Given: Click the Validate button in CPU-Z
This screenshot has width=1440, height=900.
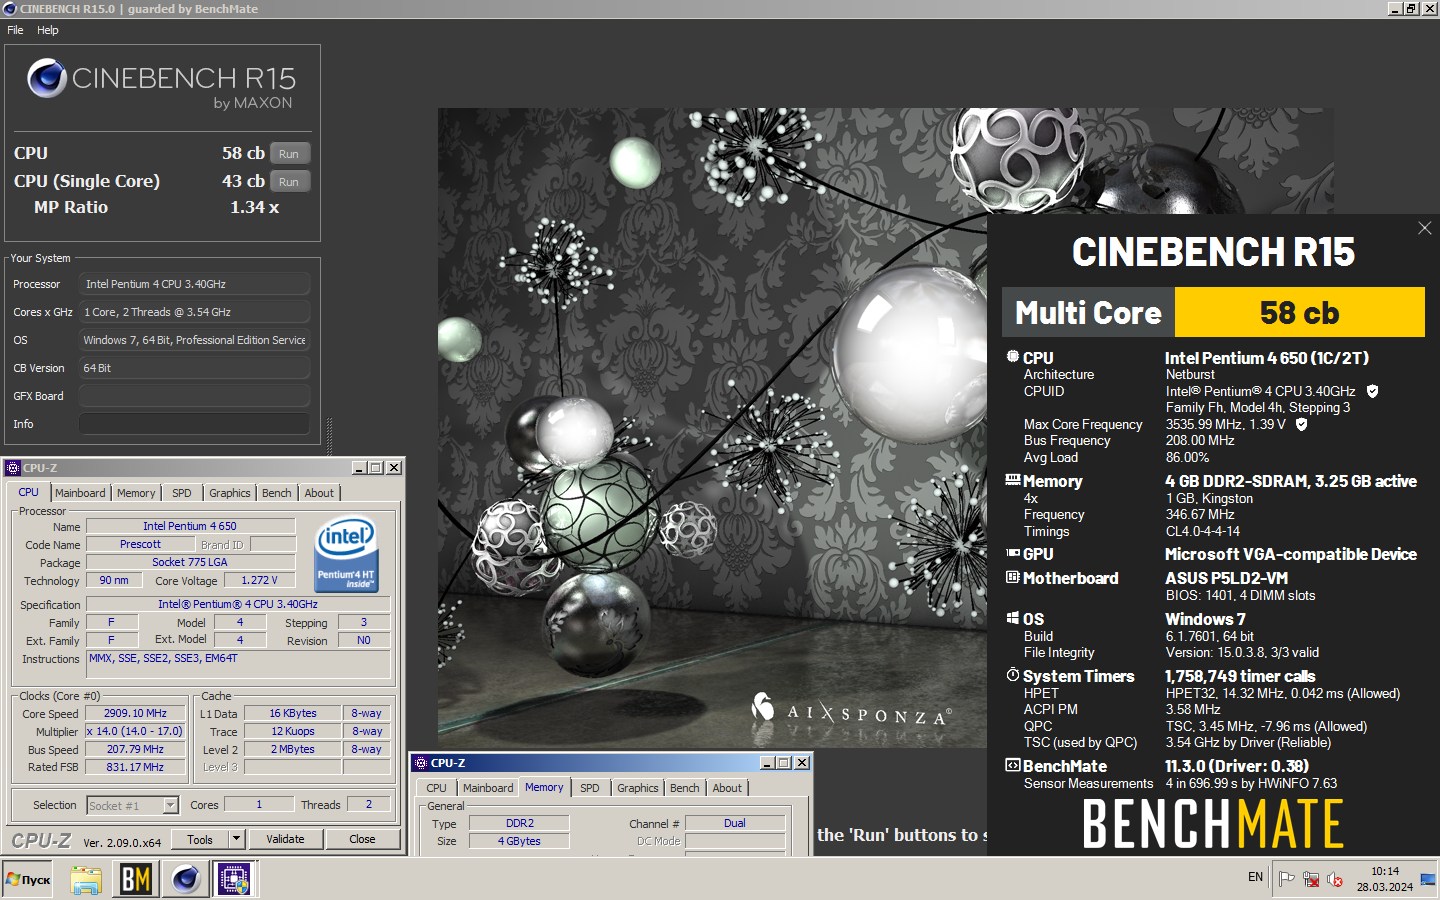Looking at the screenshot, I should 285,839.
